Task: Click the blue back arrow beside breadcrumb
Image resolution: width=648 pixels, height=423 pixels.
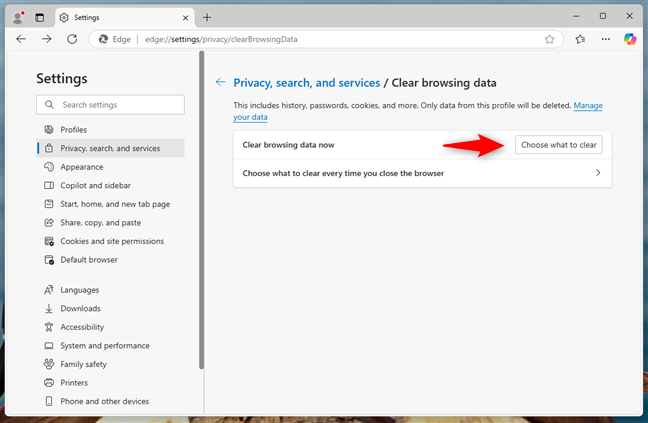Action: point(220,82)
